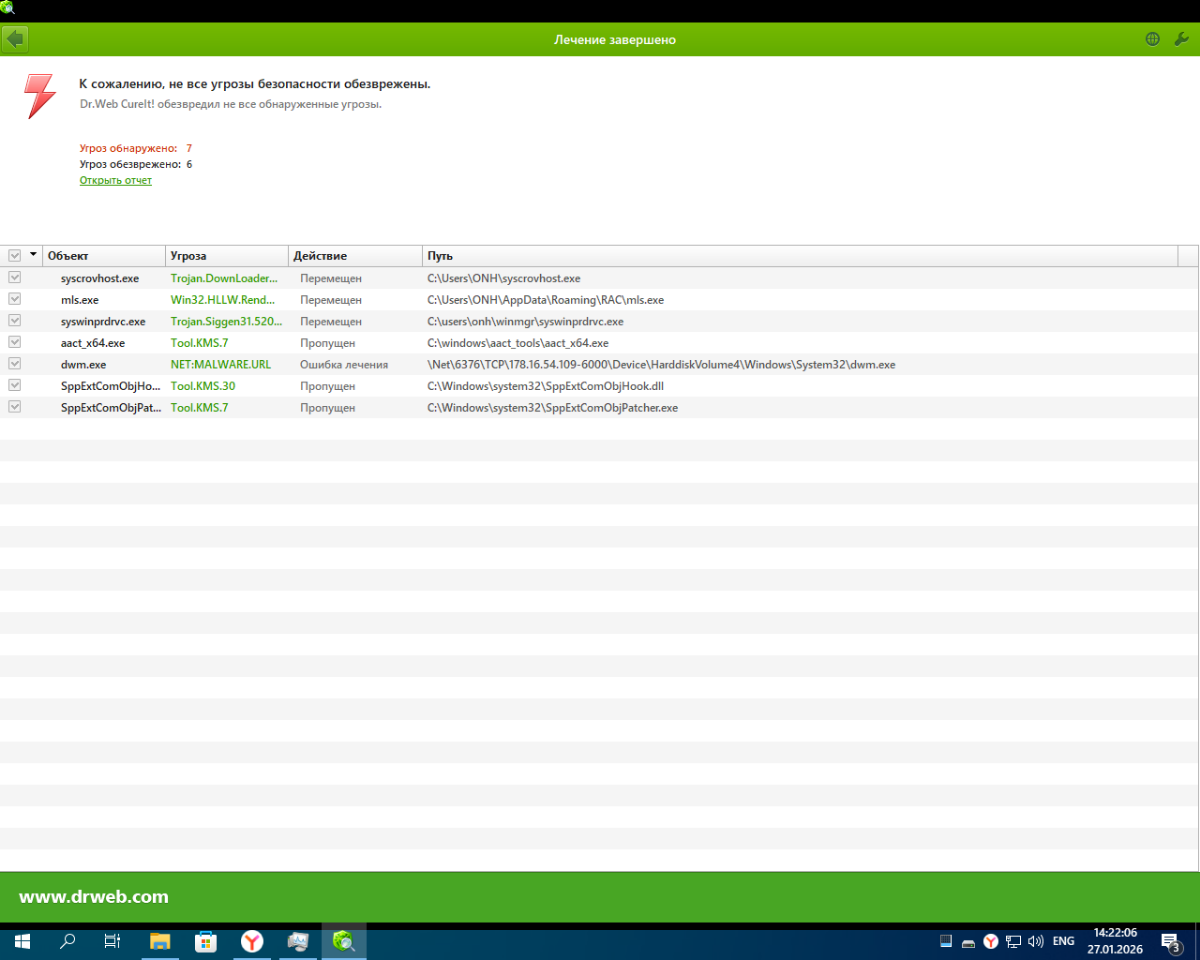Click the Dr.Web CureIt taskbar icon
This screenshot has width=1200, height=960.
343,941
